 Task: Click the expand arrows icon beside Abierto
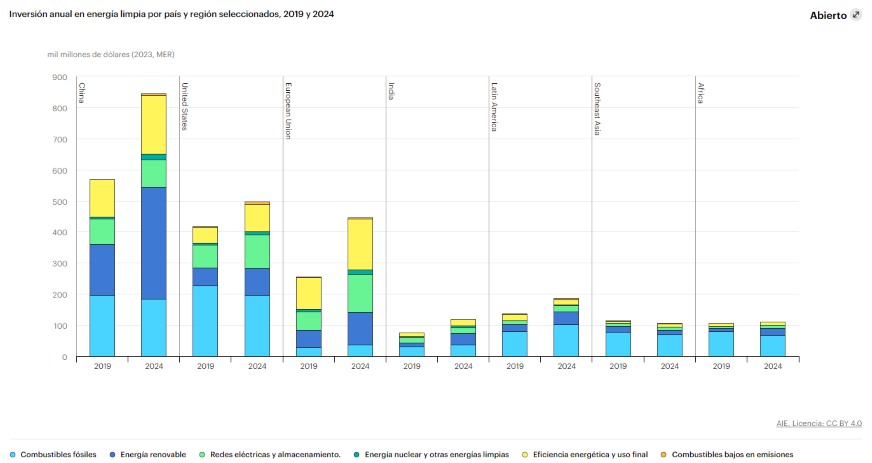coord(856,15)
